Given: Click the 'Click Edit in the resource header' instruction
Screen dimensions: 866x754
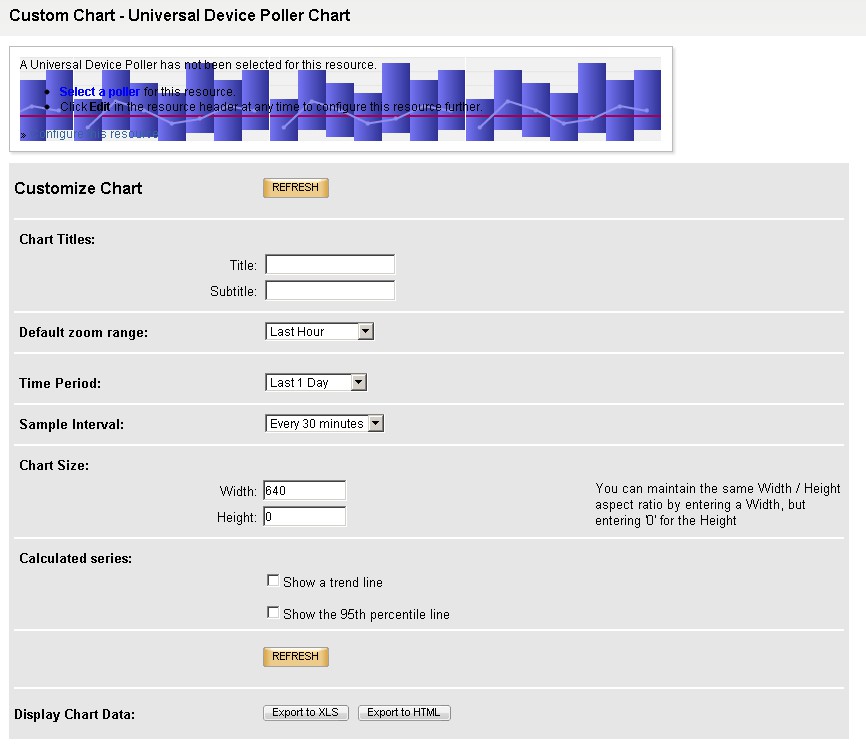Looking at the screenshot, I should tap(271, 107).
